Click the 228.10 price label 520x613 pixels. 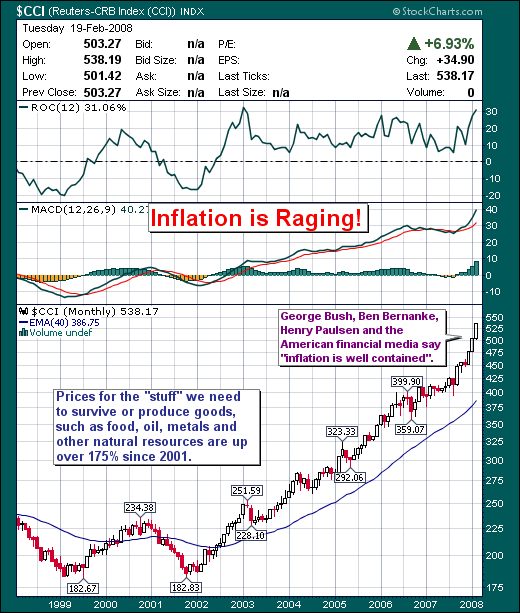(251, 535)
